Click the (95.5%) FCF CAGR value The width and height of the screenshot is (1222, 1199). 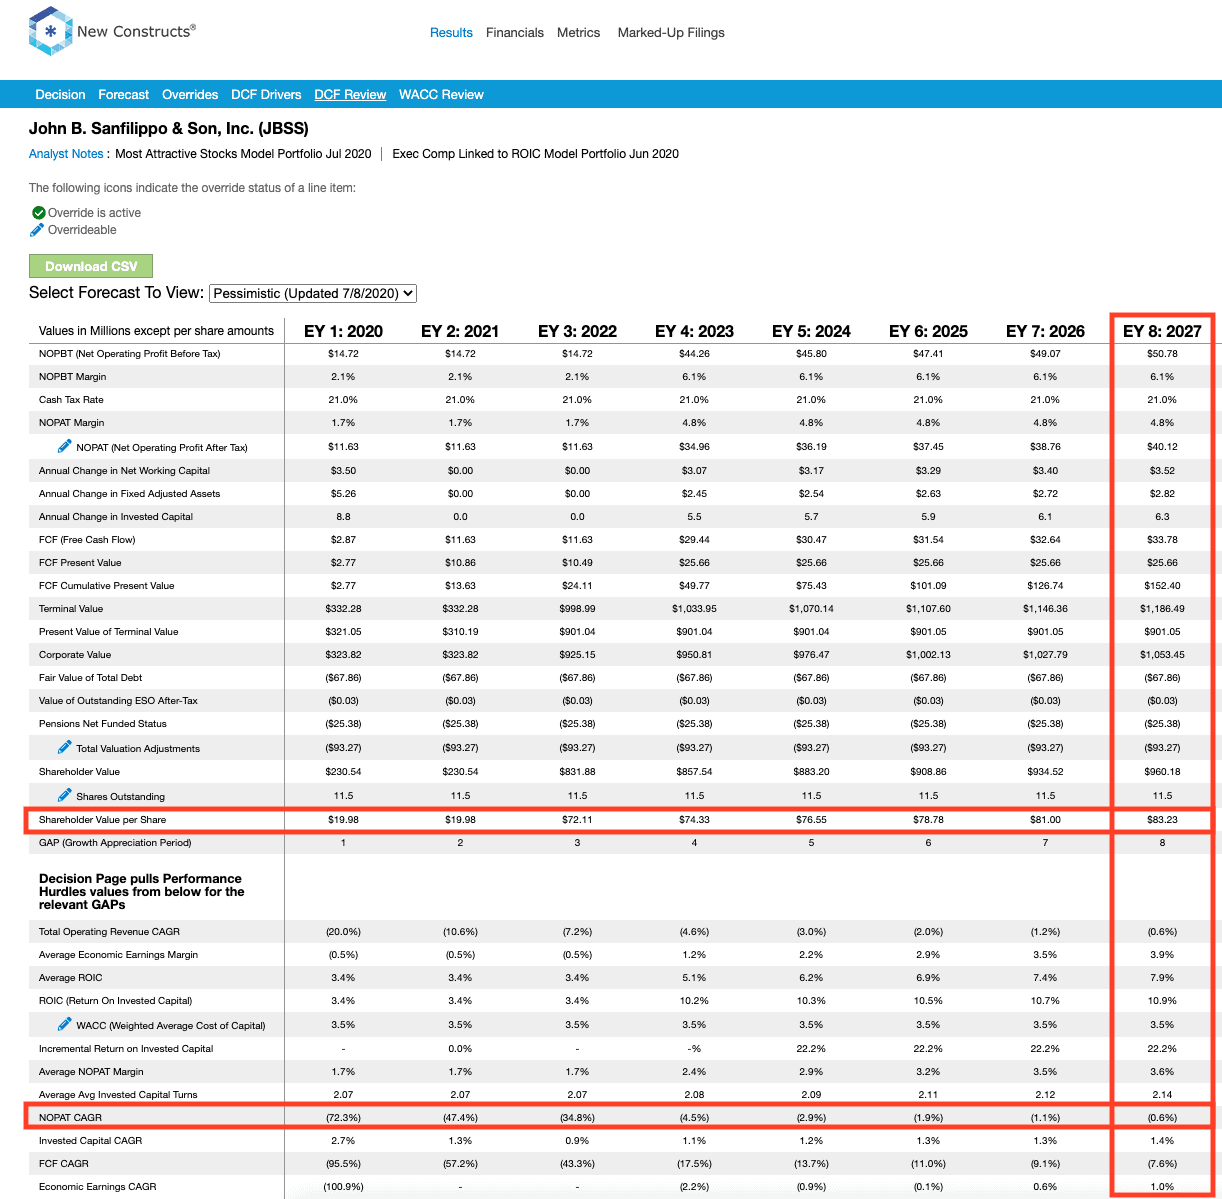(x=343, y=1164)
